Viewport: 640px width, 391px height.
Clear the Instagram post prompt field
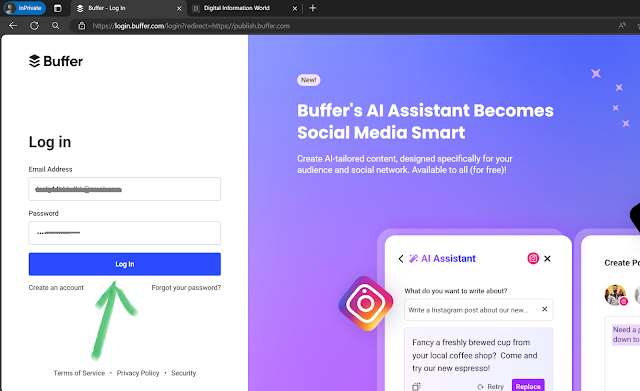coord(544,309)
